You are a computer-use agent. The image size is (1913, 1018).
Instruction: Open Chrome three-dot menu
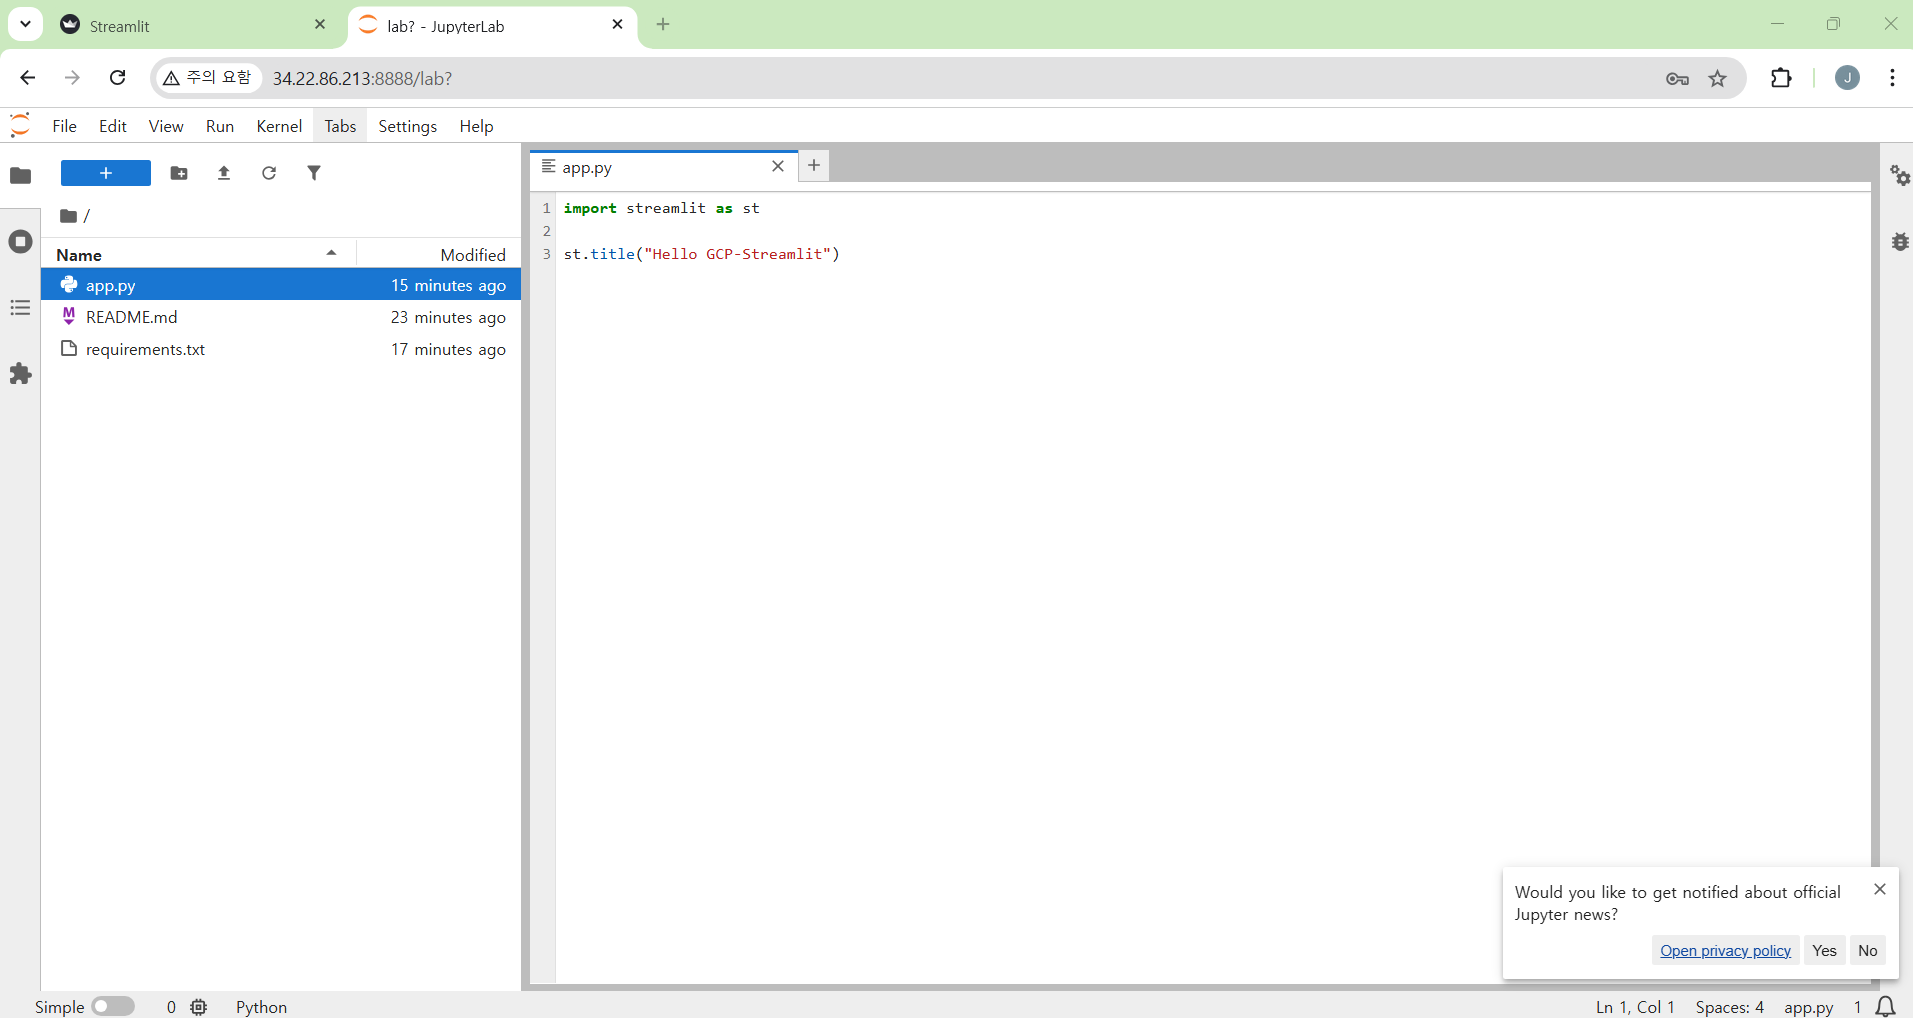pyautogui.click(x=1892, y=78)
